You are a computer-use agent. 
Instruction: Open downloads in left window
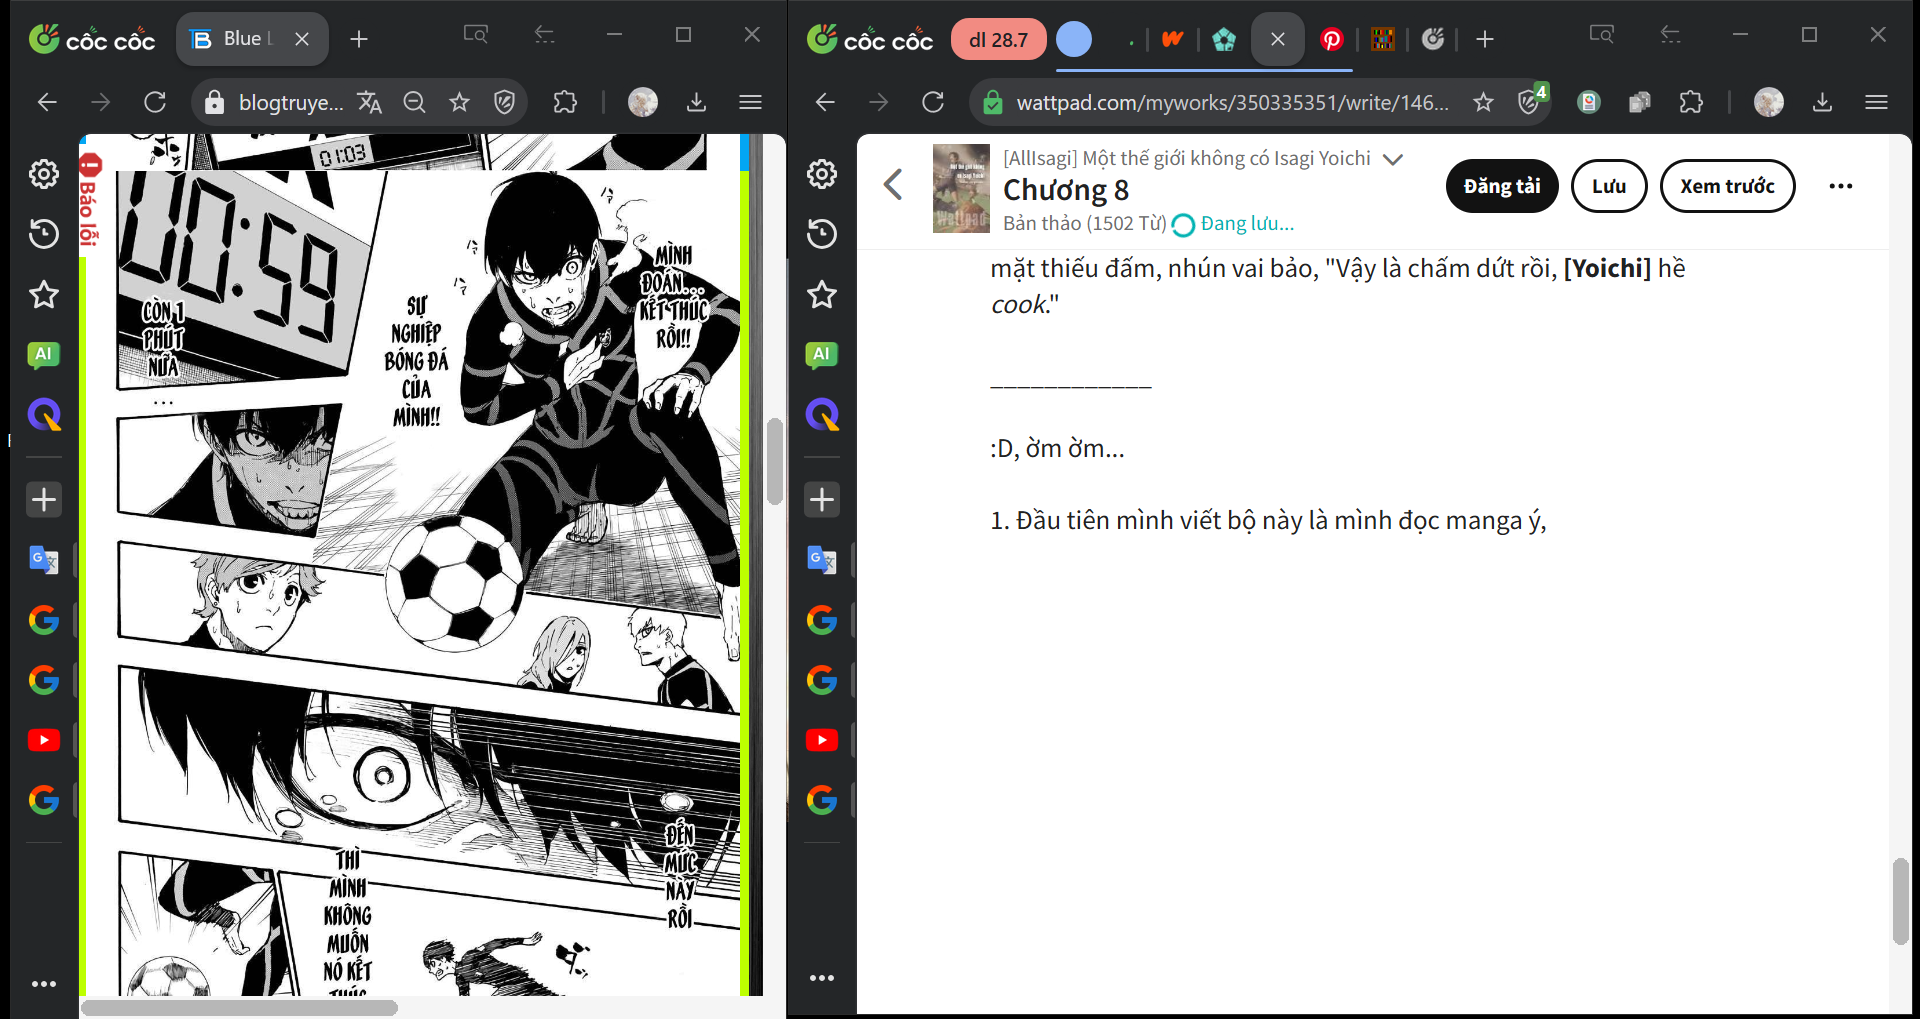pos(697,102)
